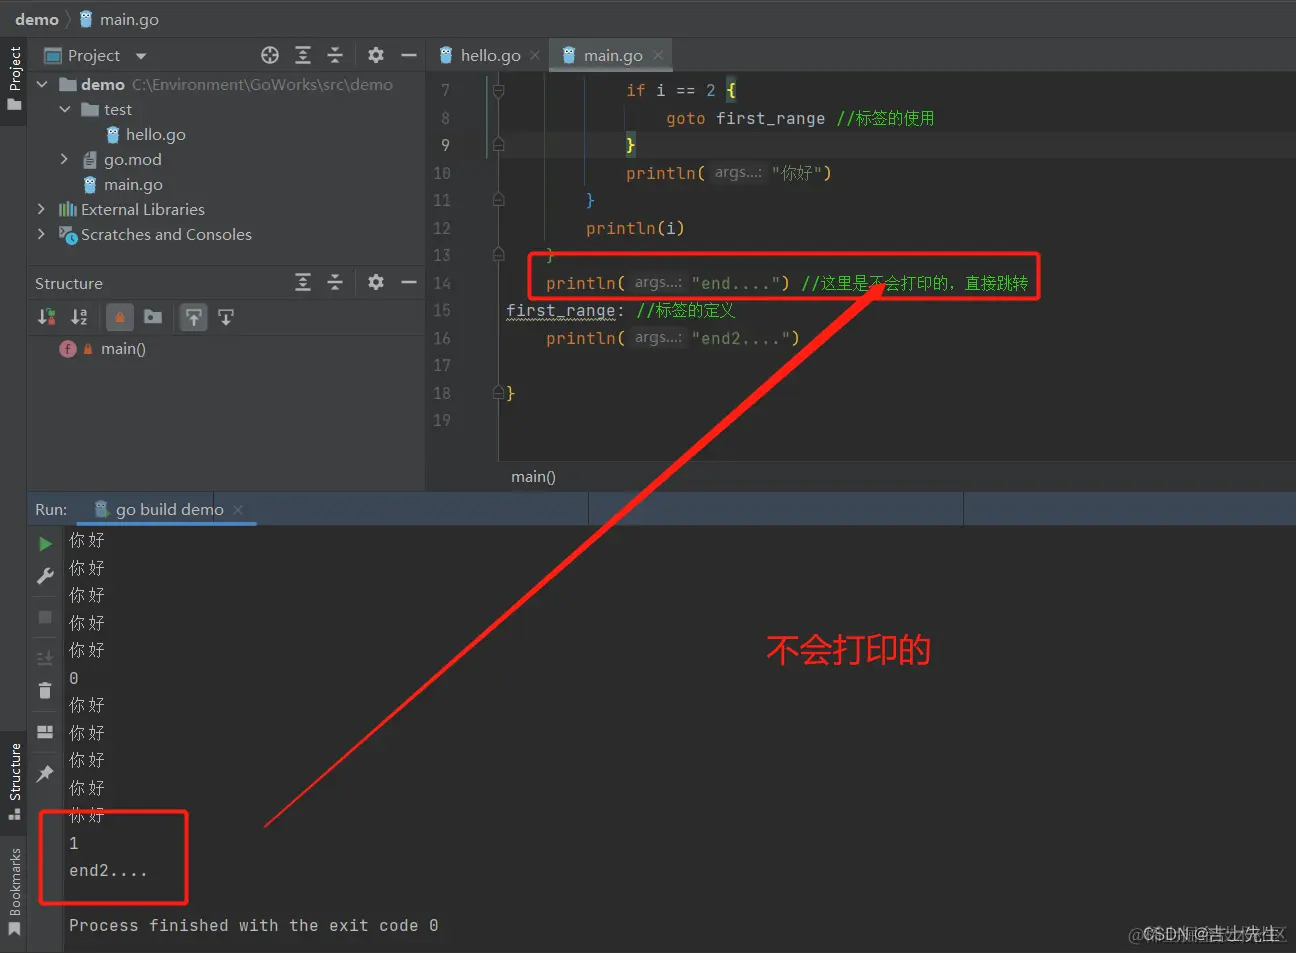Open Structure panel settings gear
The height and width of the screenshot is (953, 1296).
[376, 283]
